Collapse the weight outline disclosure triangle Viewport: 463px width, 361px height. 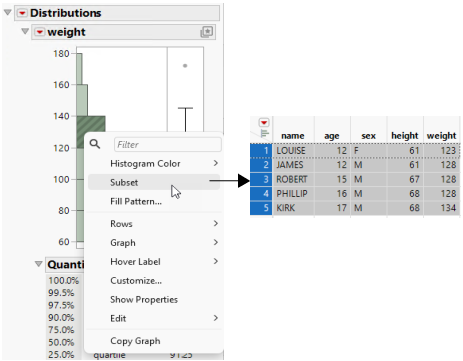(25, 31)
